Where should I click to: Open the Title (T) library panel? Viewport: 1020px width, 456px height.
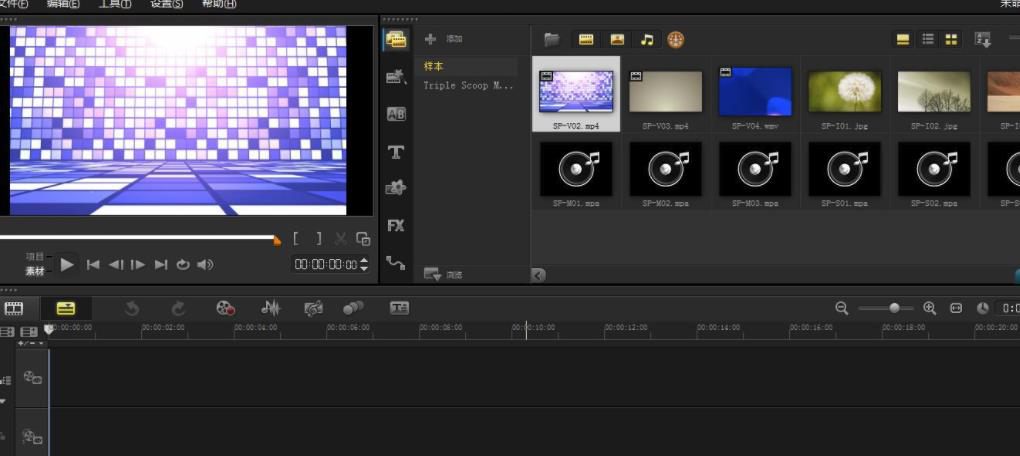[x=396, y=152]
